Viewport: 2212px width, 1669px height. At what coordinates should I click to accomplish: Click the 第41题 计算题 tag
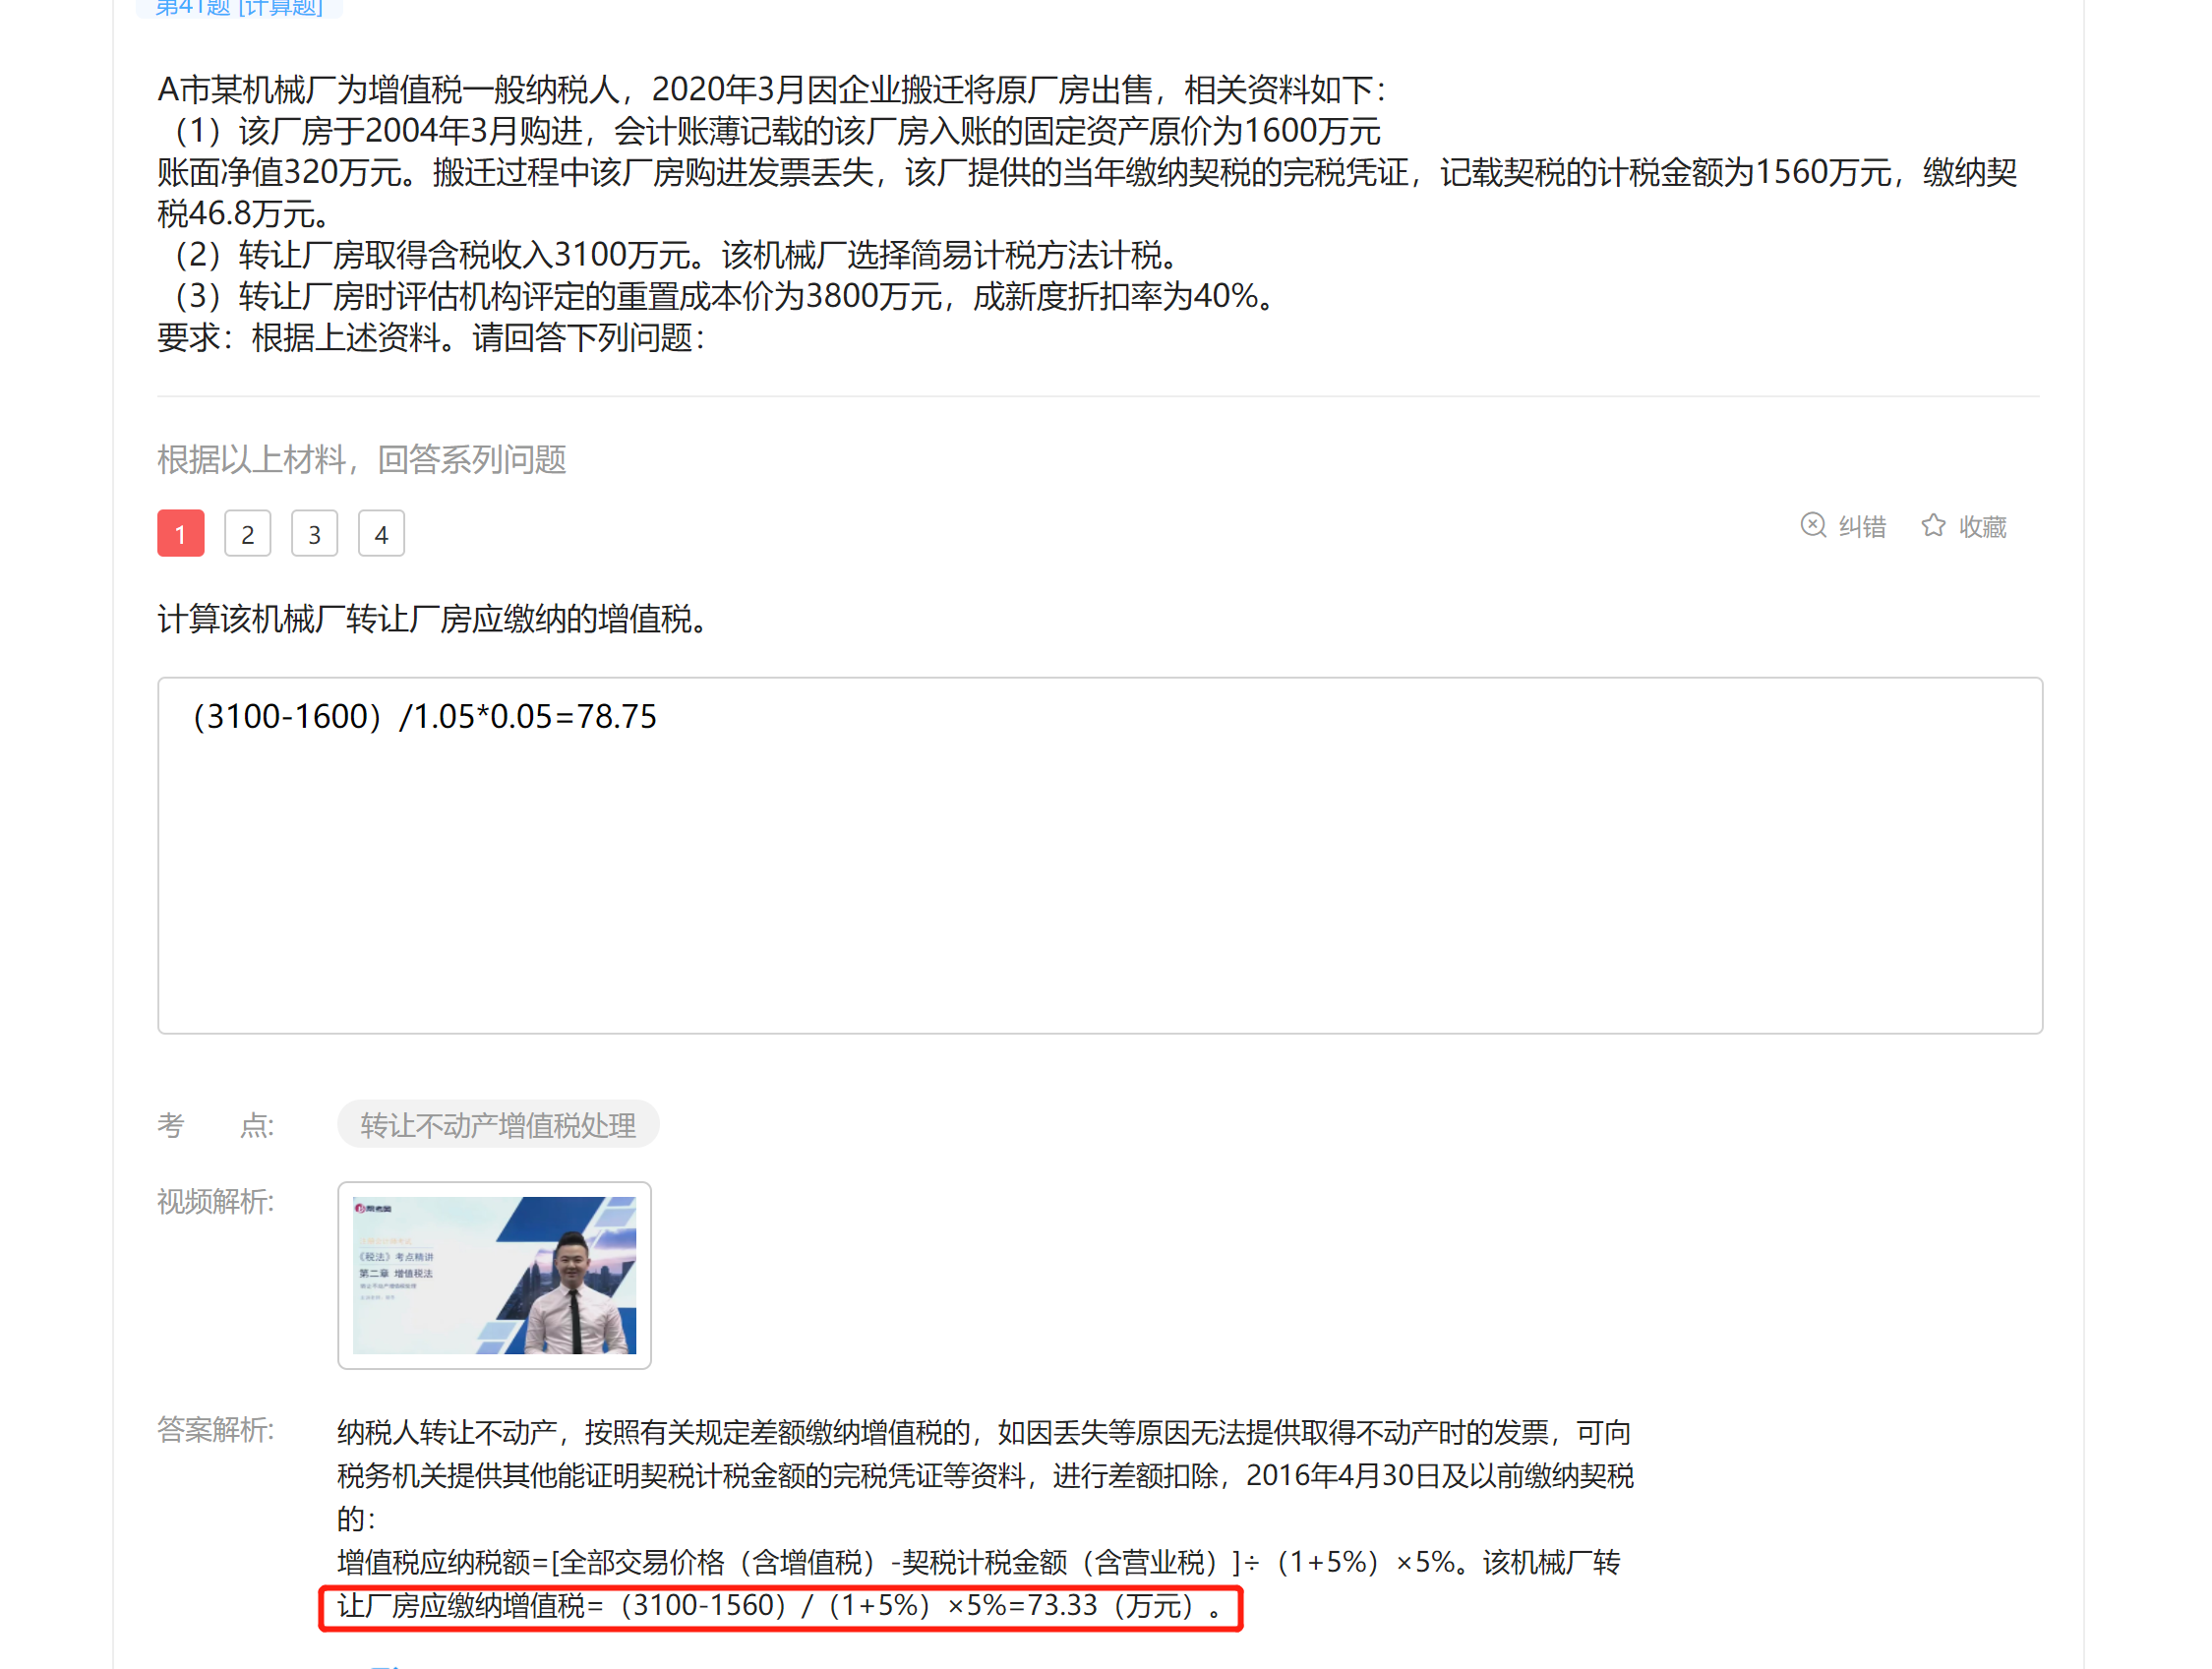(x=239, y=8)
